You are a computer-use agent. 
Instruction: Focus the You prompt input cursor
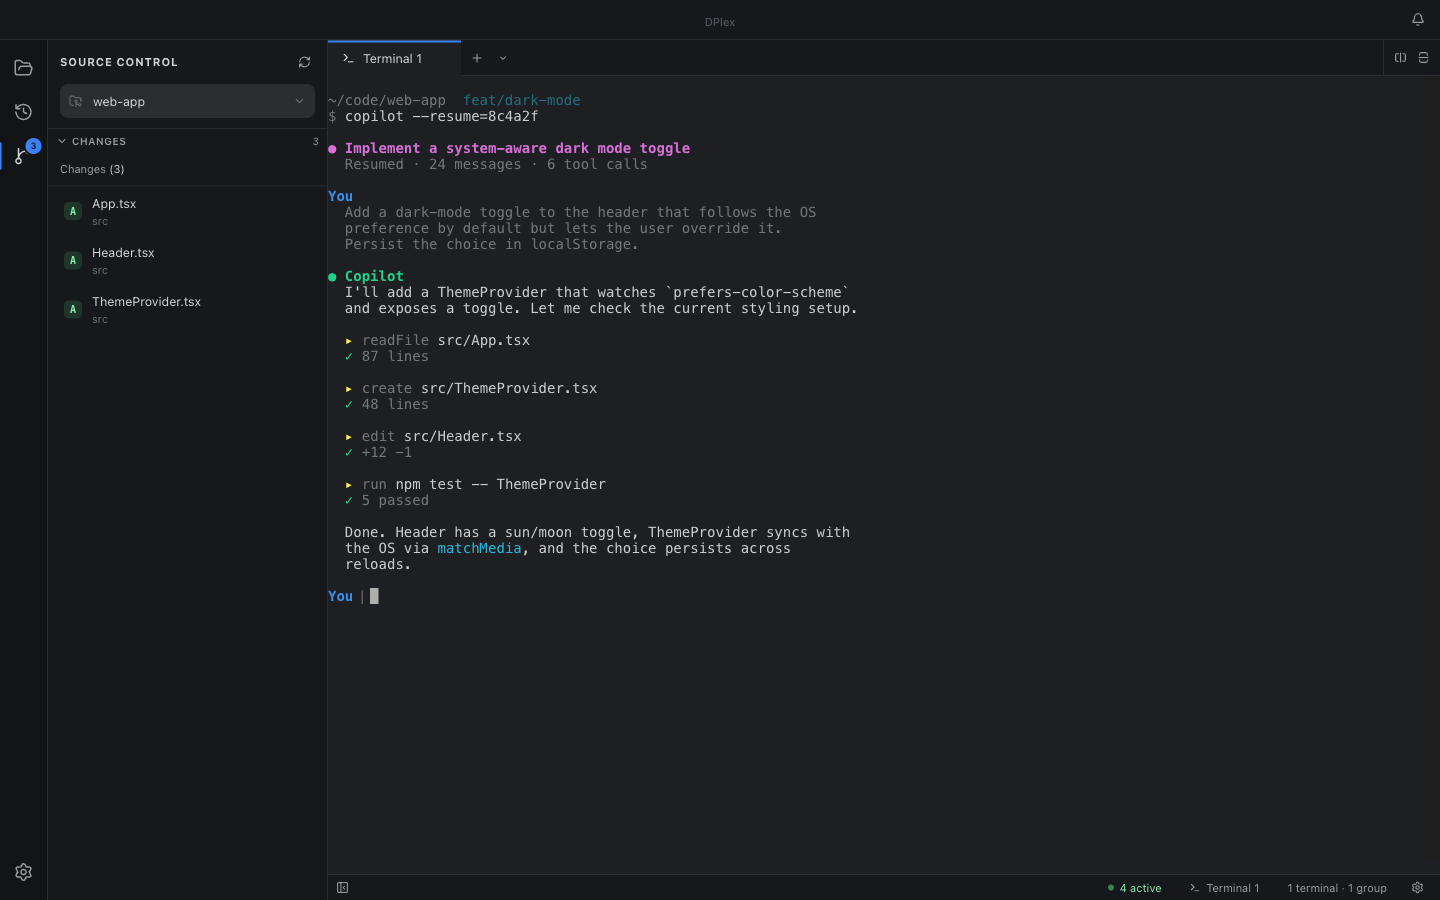[x=374, y=596]
